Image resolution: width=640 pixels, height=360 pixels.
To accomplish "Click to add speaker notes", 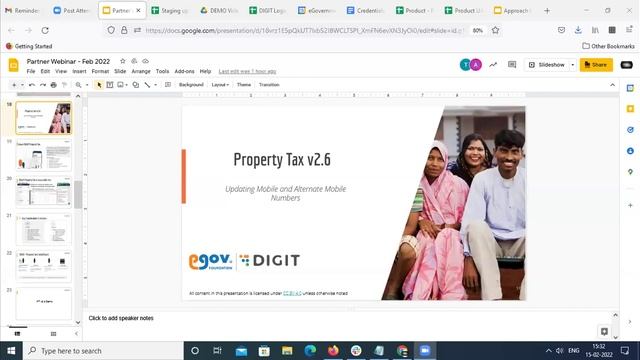I will pos(121,318).
